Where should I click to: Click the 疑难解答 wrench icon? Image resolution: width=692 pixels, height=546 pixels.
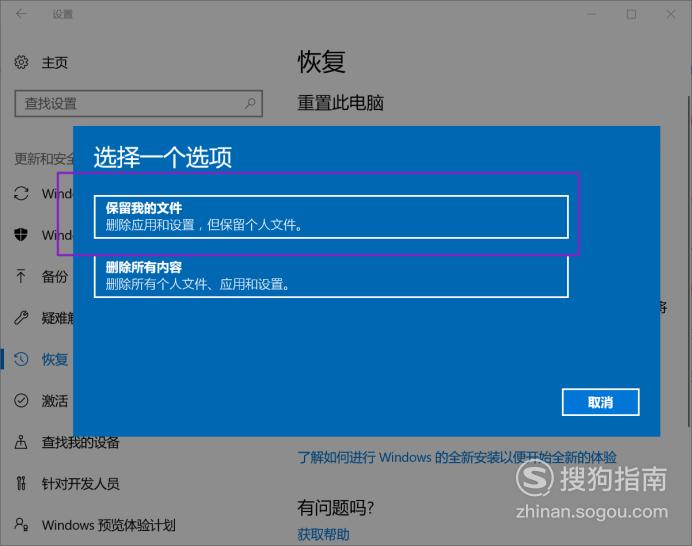coord(21,317)
